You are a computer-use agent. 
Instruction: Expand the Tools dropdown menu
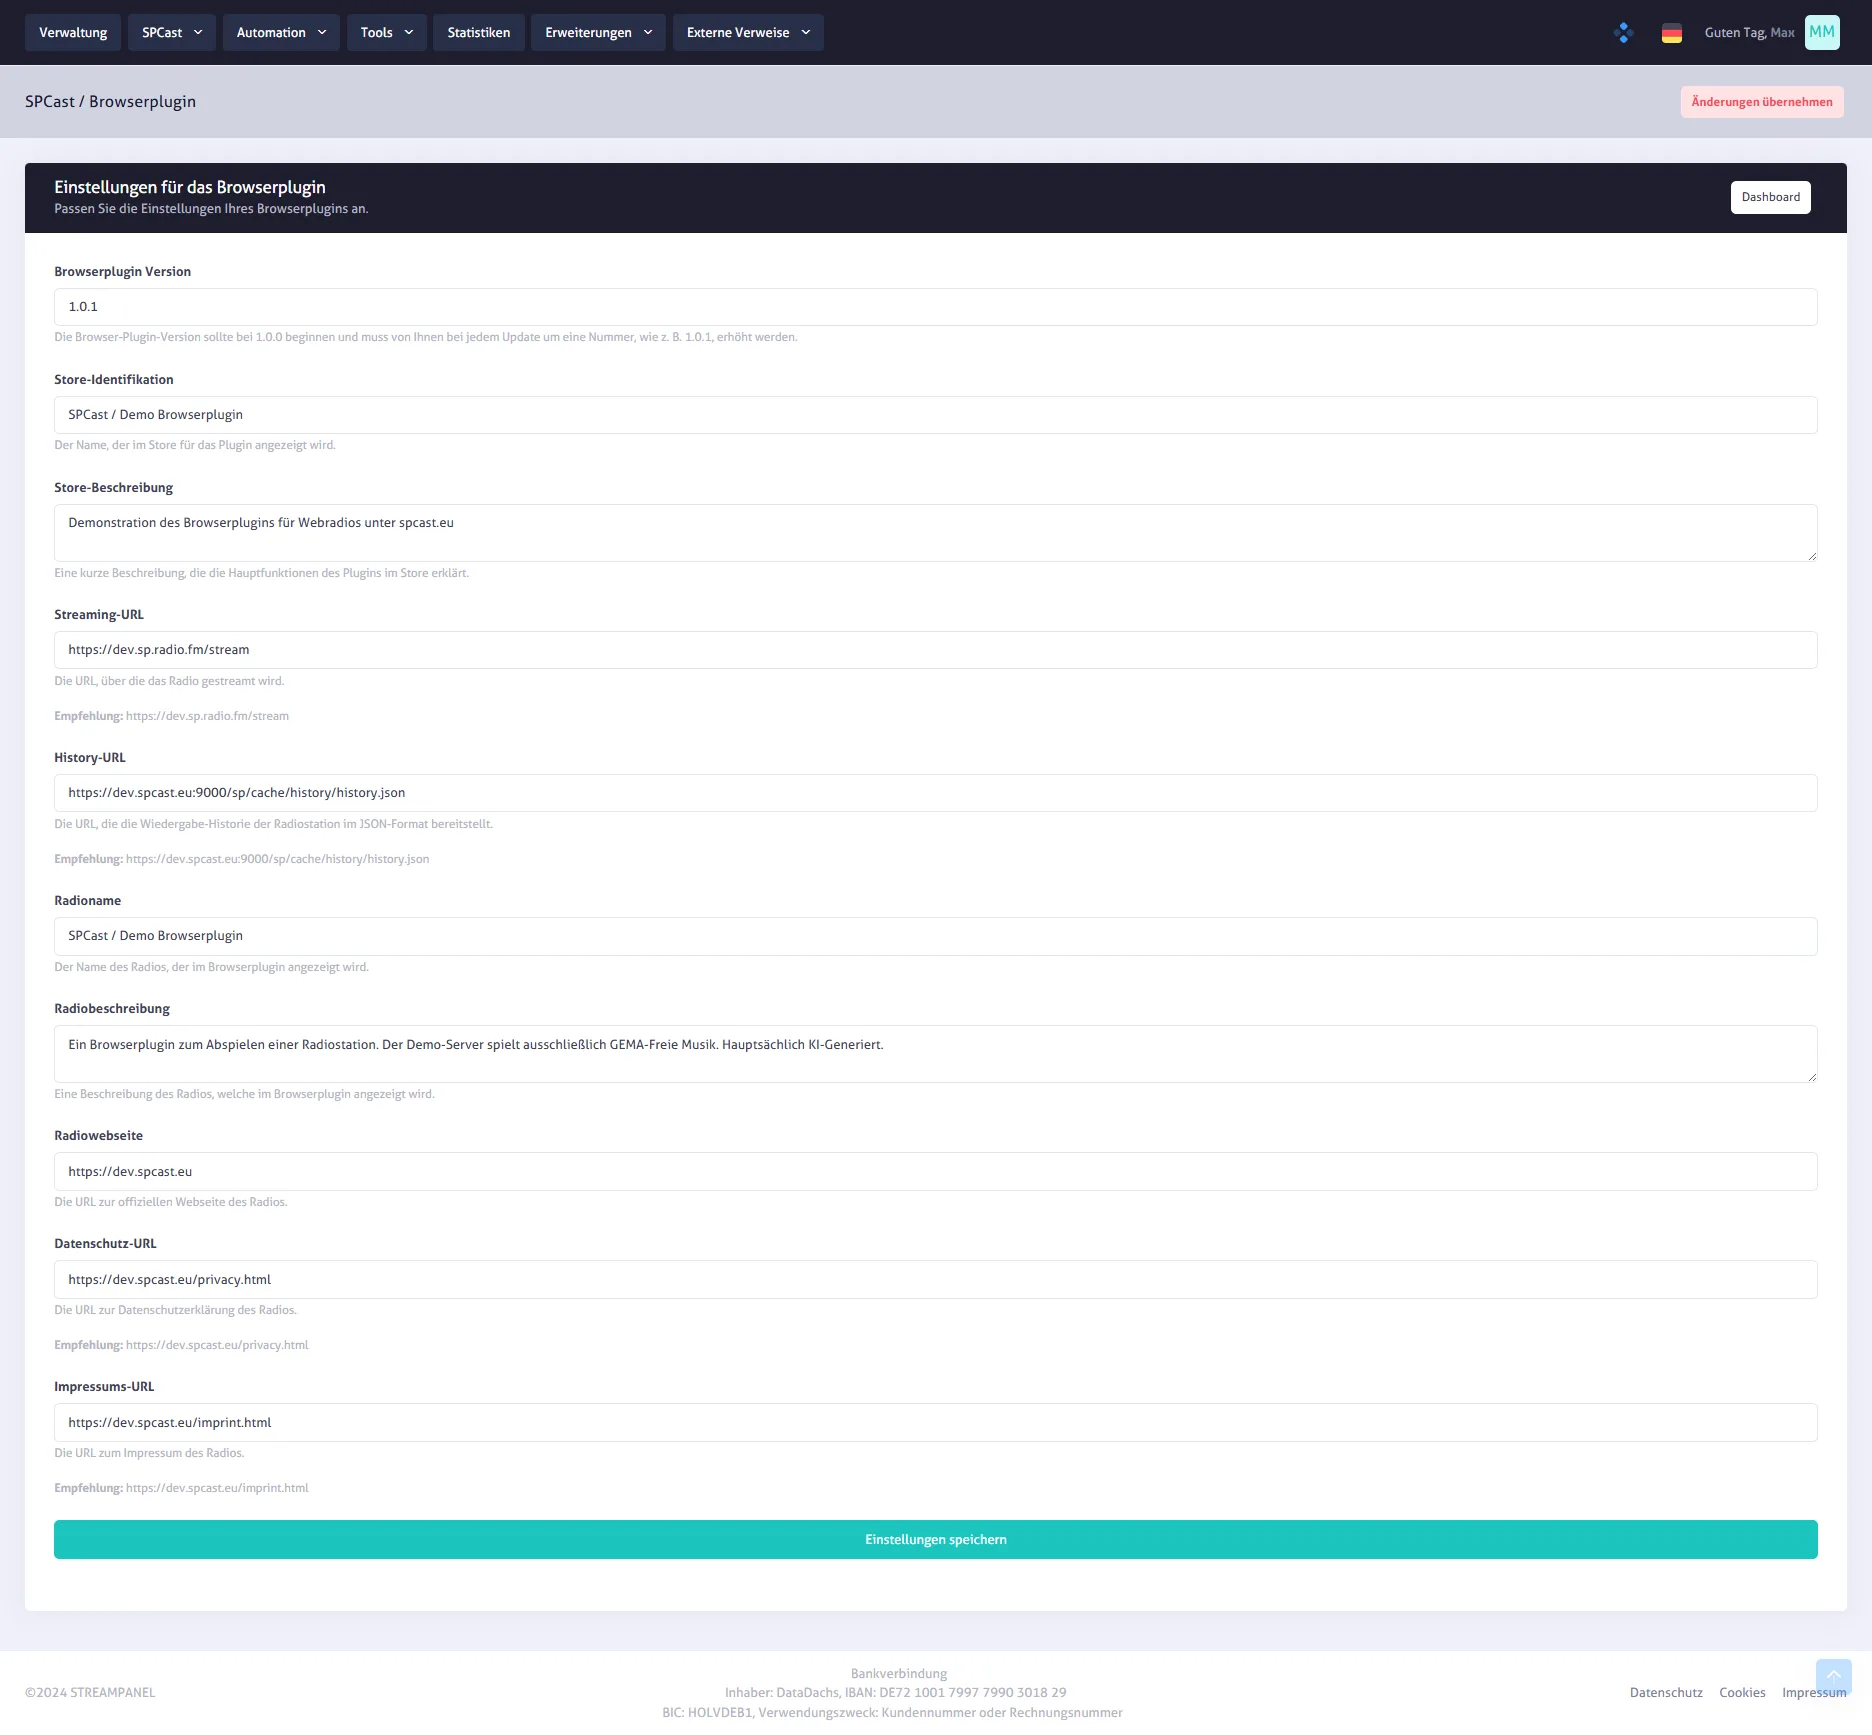(x=387, y=32)
